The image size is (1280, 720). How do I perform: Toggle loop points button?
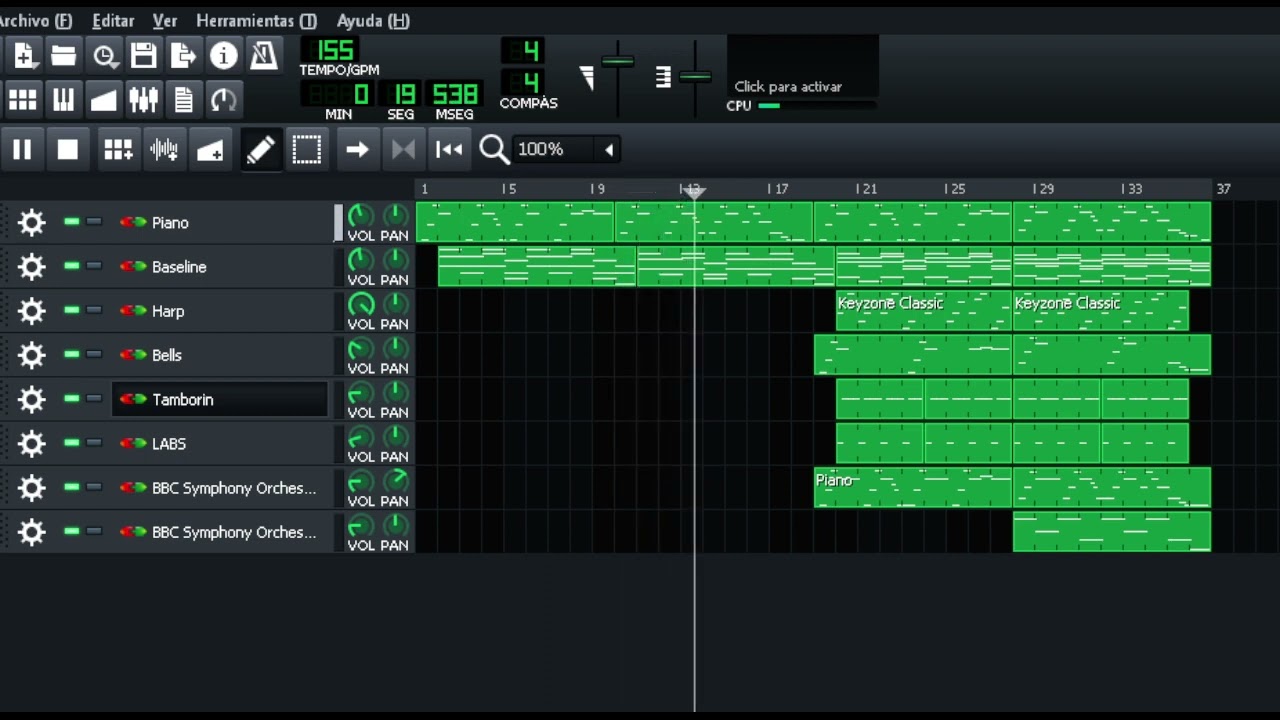(403, 150)
